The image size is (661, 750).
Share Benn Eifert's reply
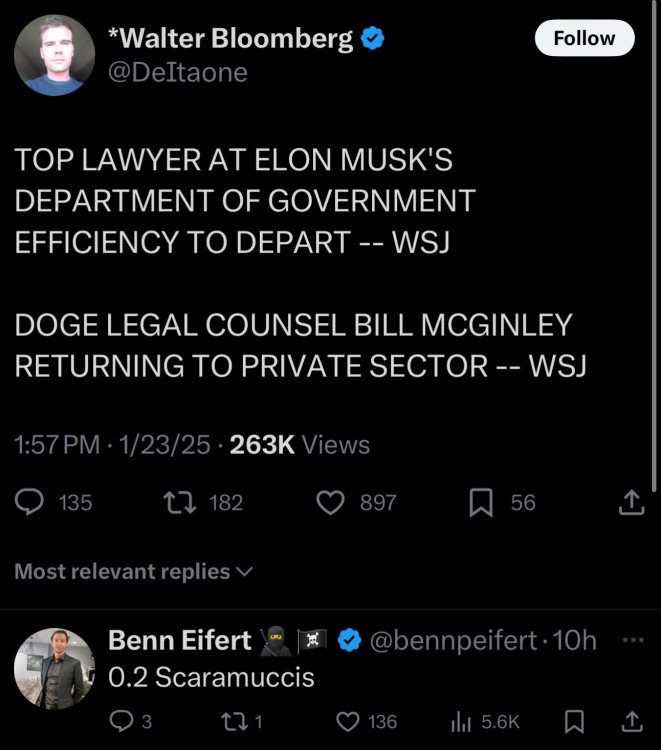(x=632, y=721)
